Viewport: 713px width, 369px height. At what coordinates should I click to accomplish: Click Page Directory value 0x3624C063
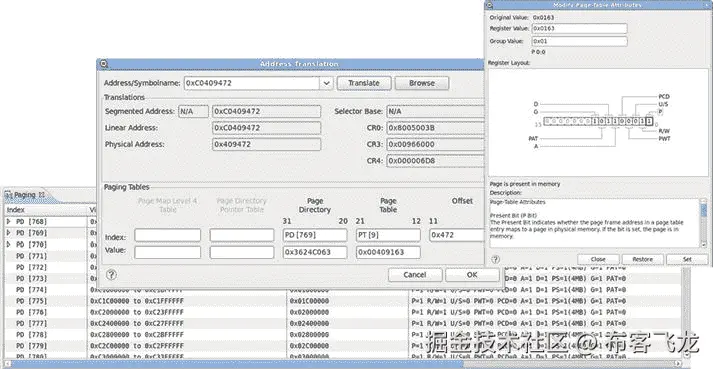tap(315, 252)
